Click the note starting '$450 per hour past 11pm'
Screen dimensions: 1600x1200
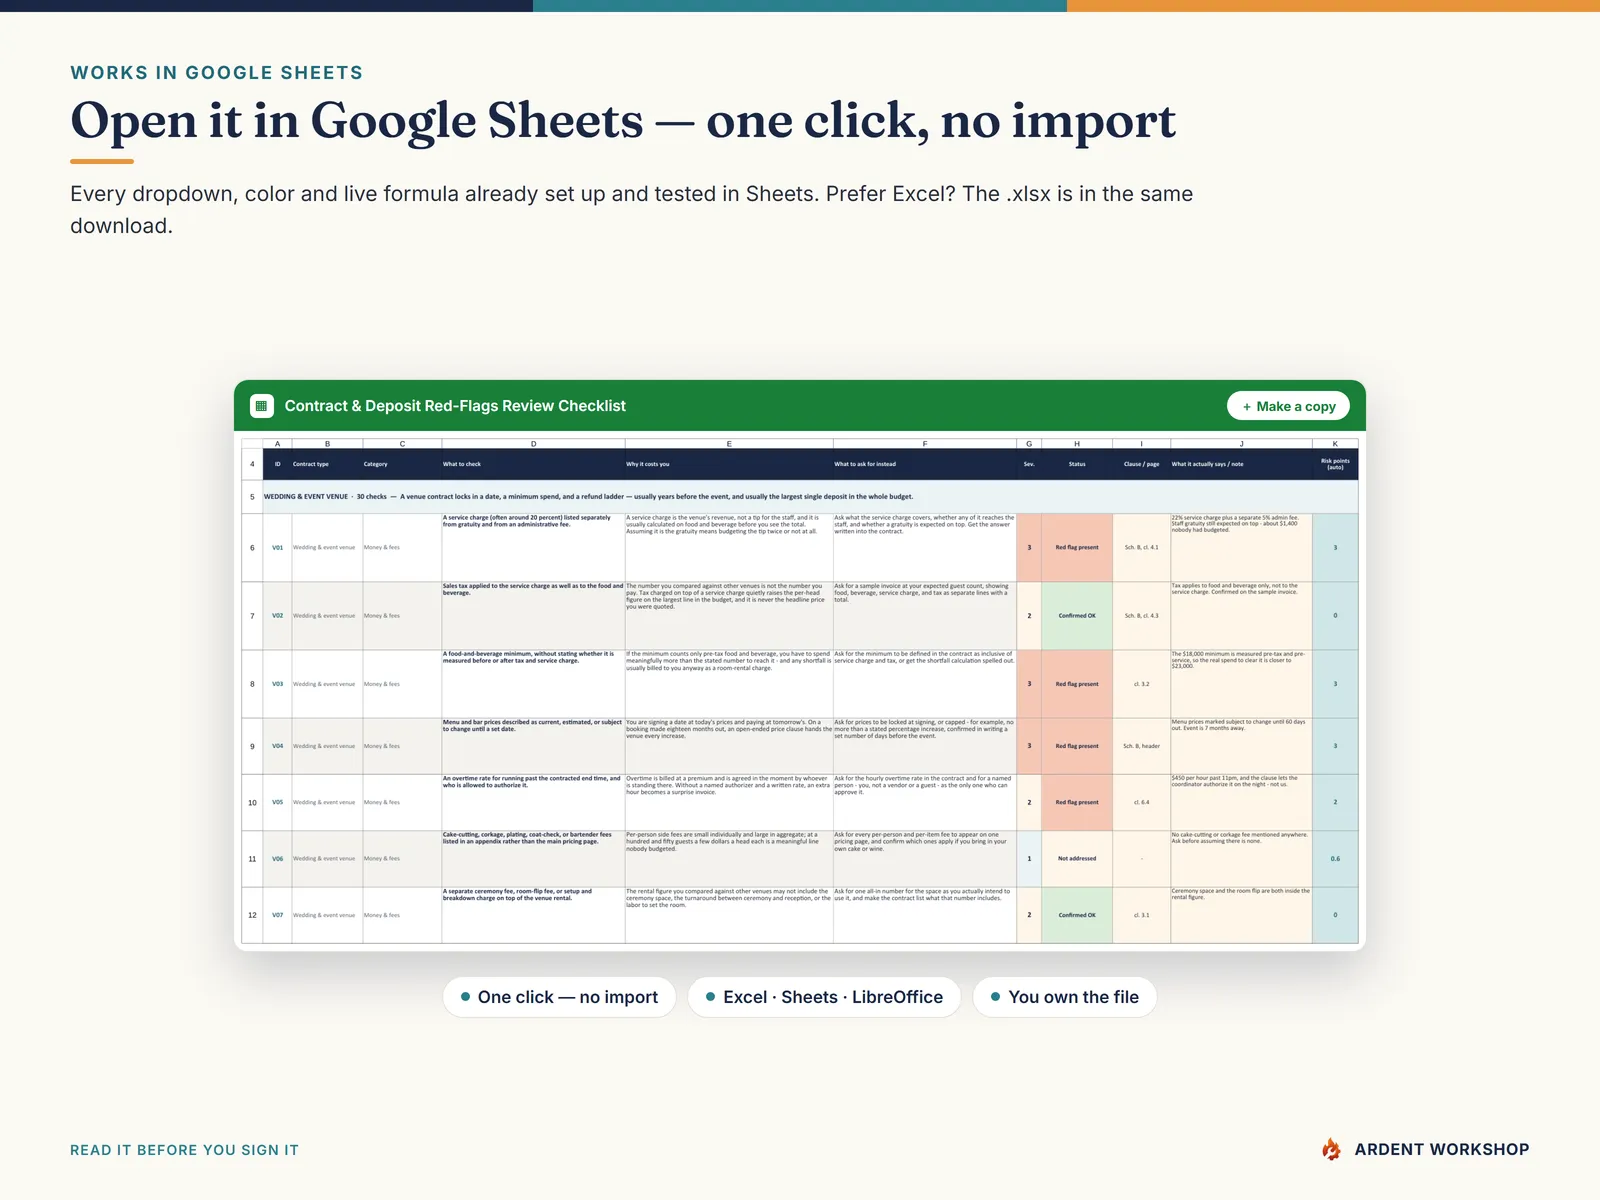point(1241,802)
